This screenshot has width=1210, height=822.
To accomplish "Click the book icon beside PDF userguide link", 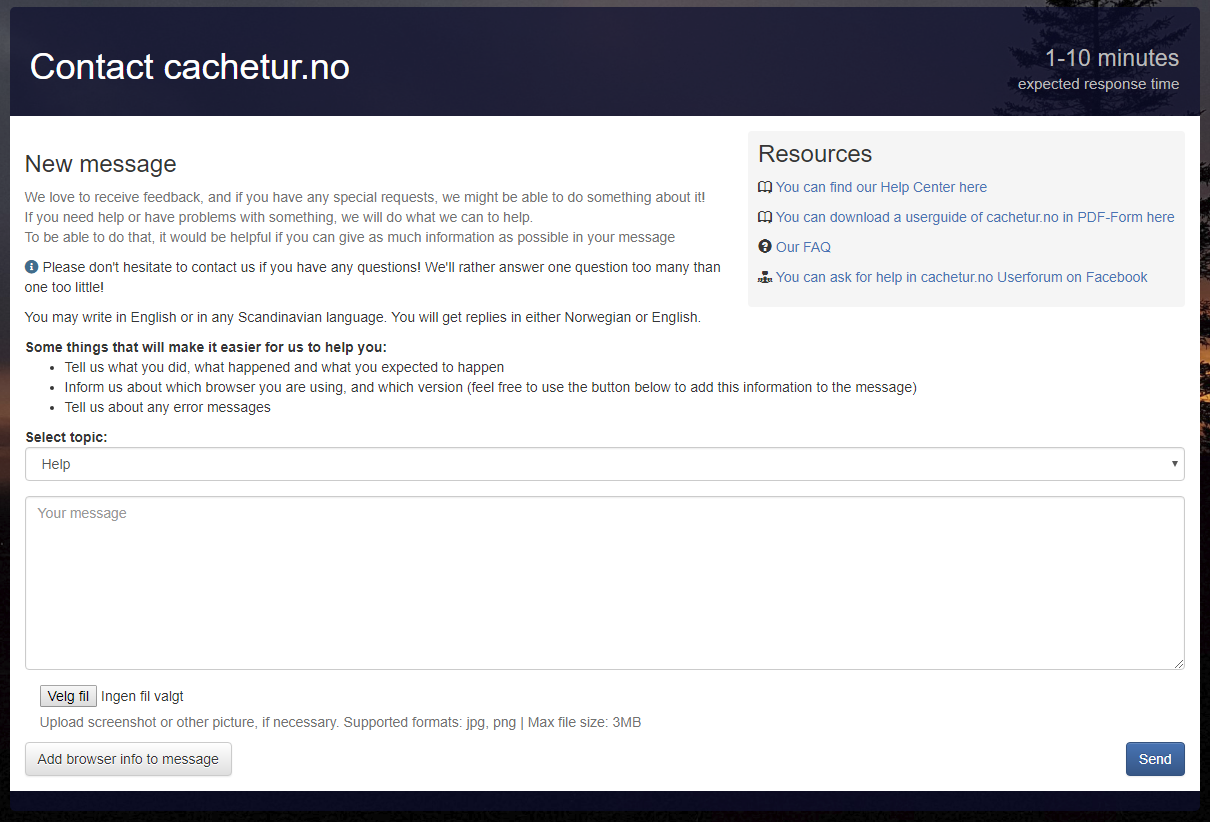I will 765,217.
